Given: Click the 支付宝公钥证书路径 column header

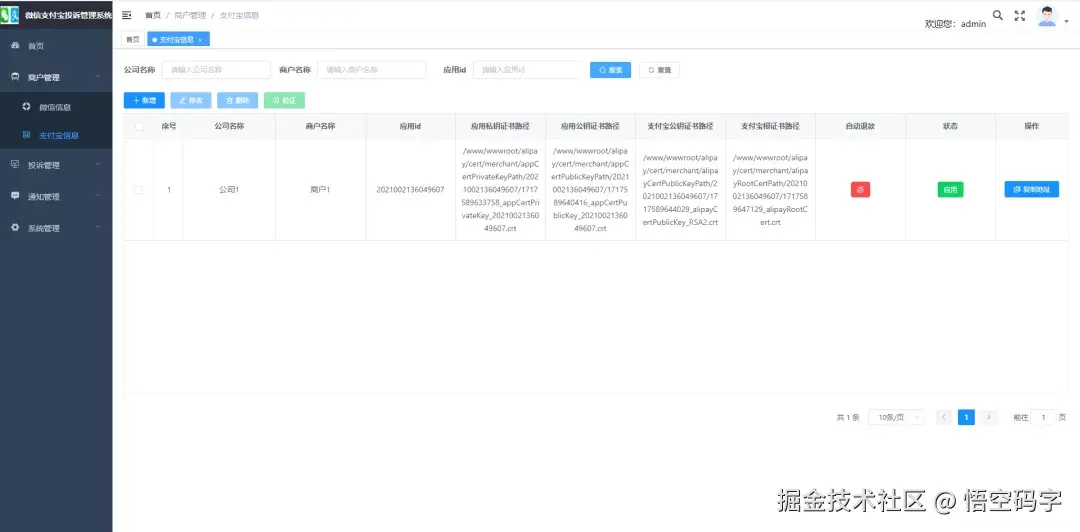Looking at the screenshot, I should [681, 126].
